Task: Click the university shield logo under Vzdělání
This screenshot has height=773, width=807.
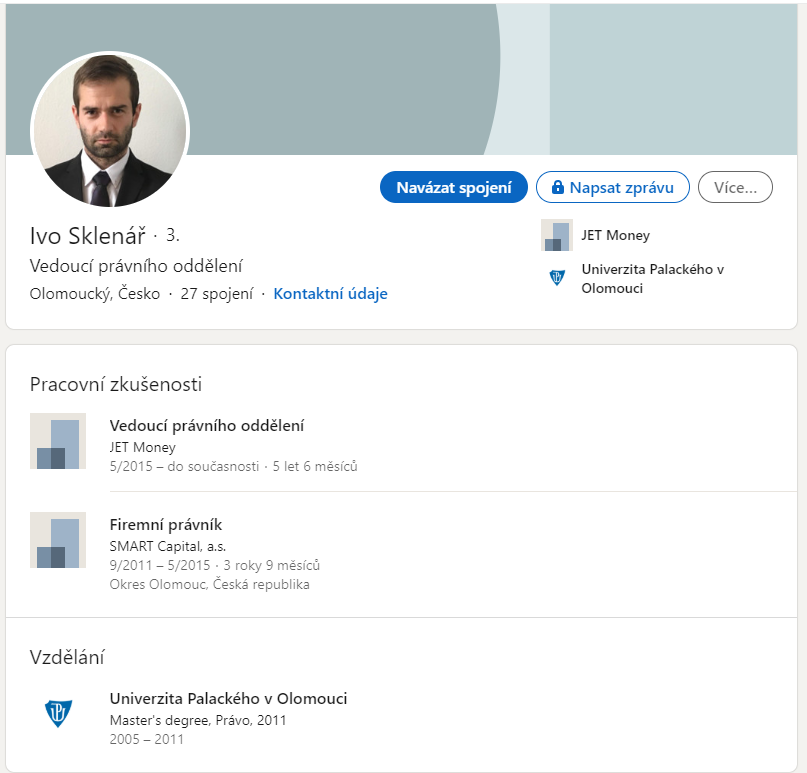Action: [58, 713]
